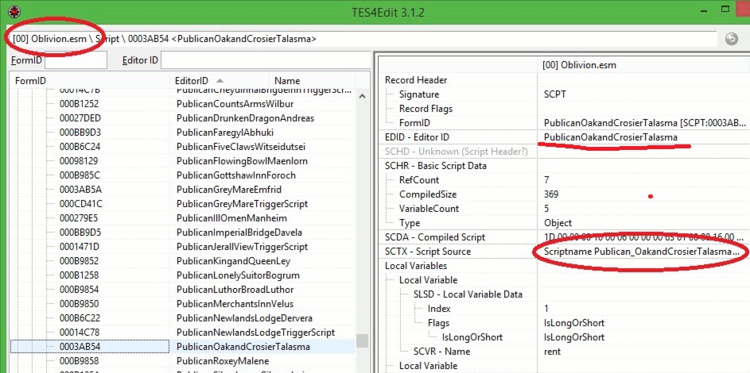Click the Type value Object

(x=558, y=223)
